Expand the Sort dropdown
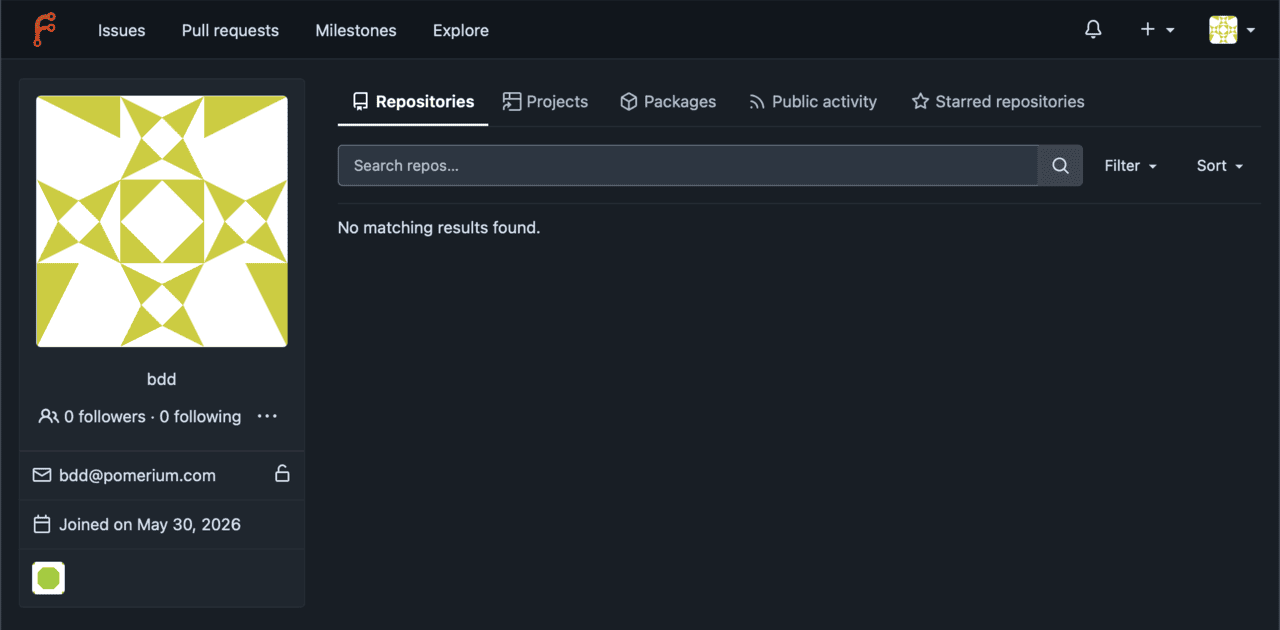Viewport: 1280px width, 630px height. (1220, 166)
